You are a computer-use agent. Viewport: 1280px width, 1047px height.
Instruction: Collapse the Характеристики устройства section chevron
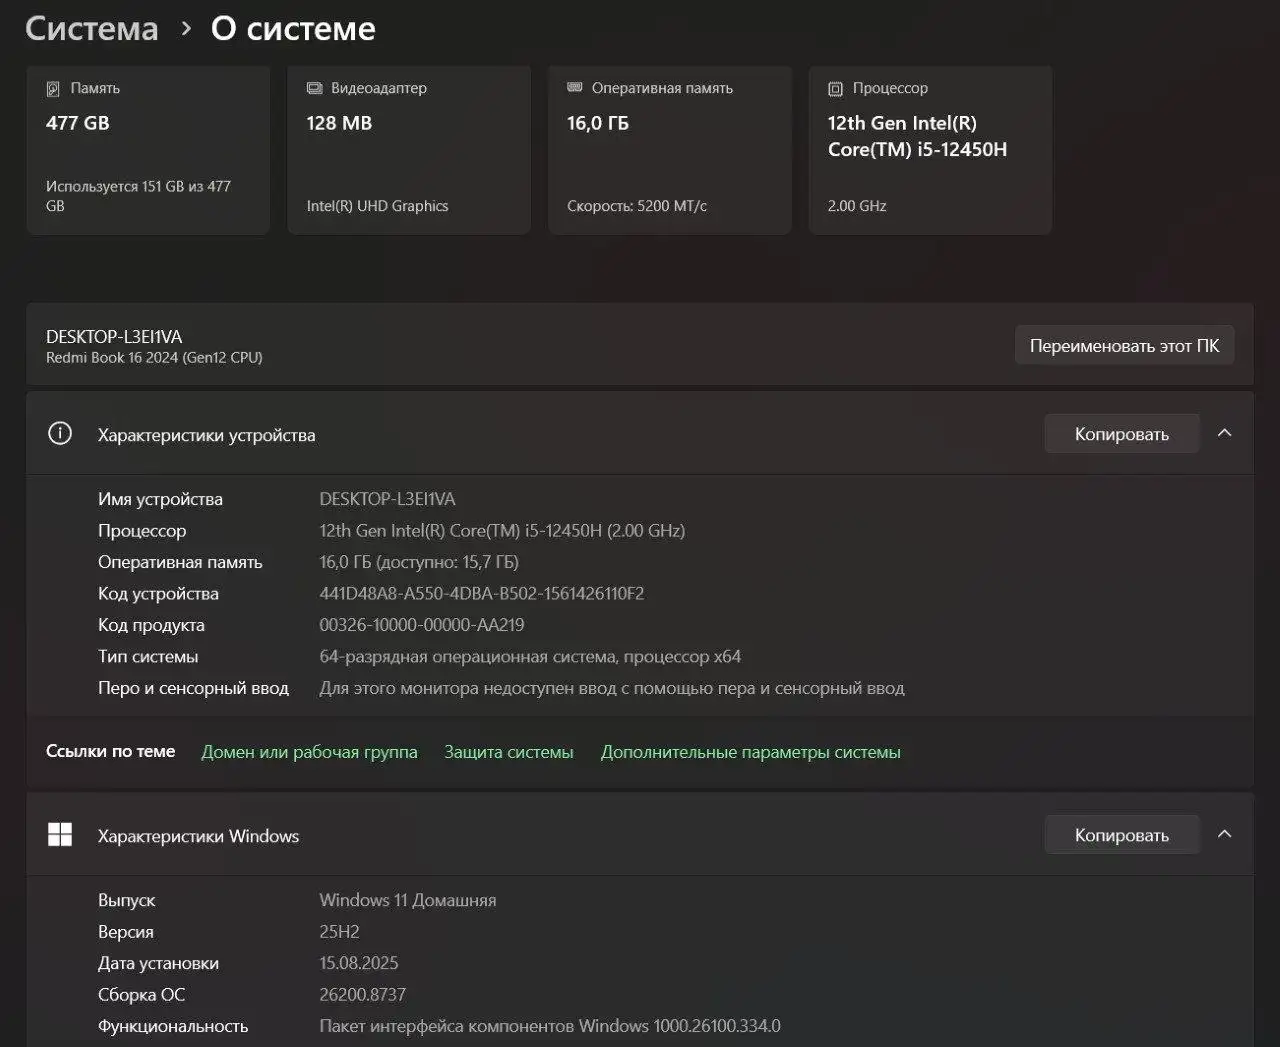point(1224,433)
